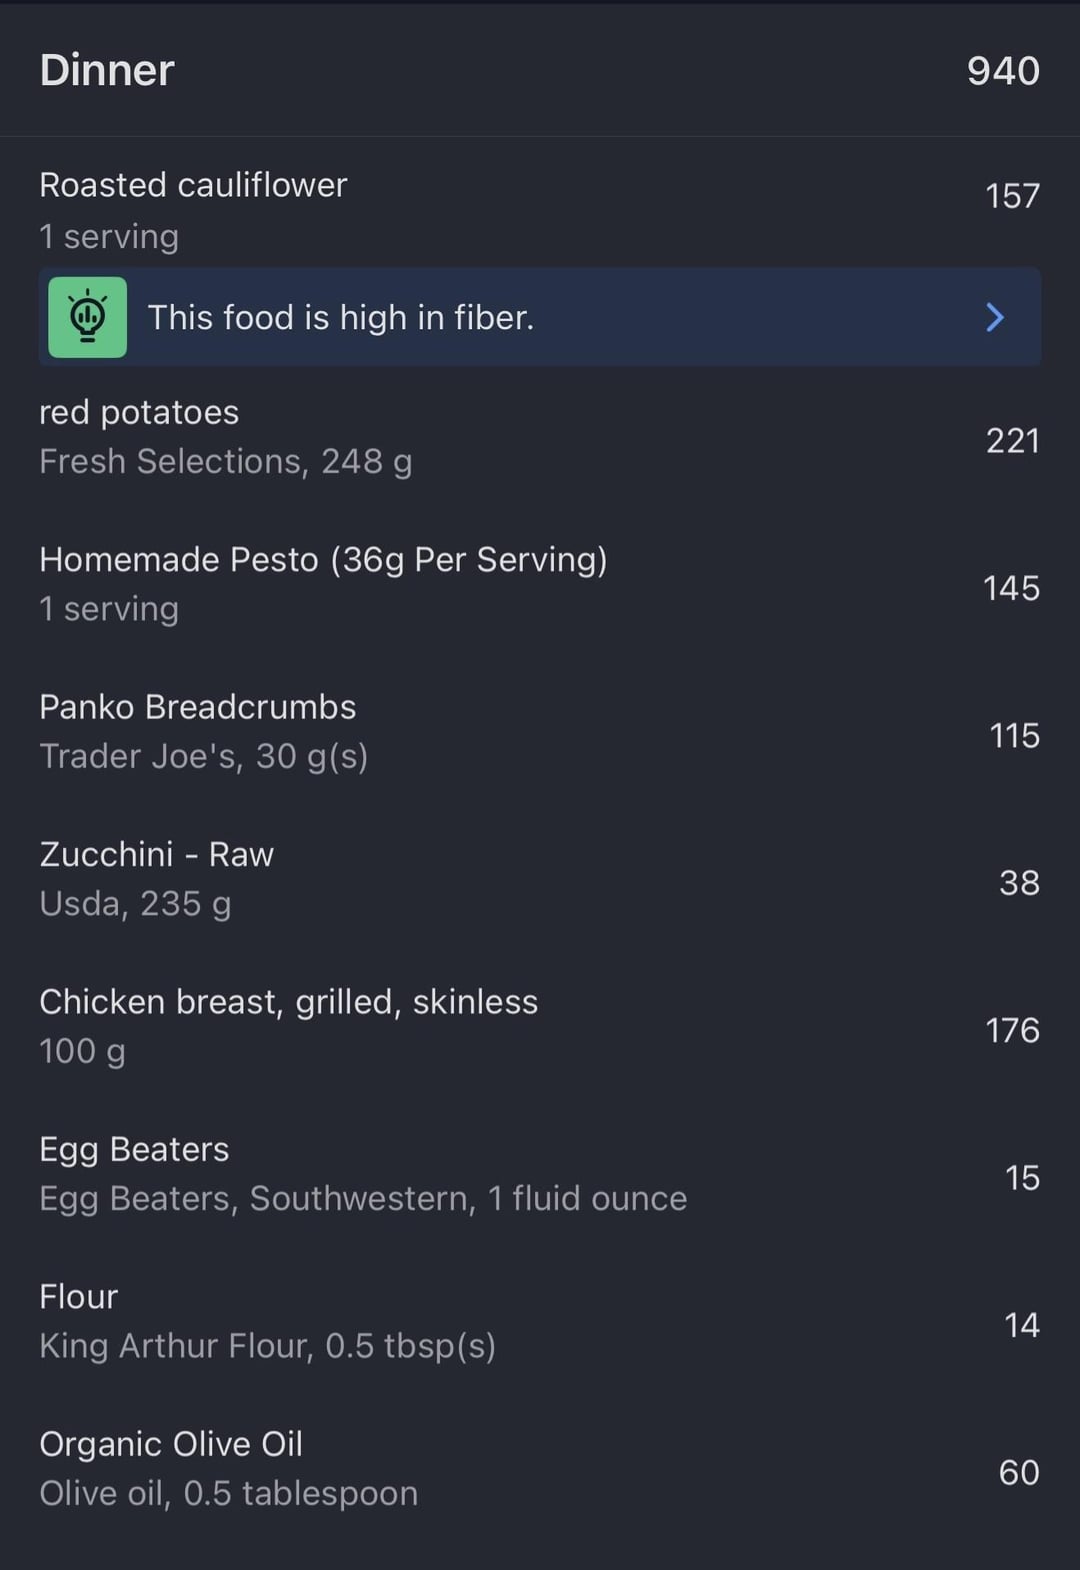Select Chicken breast, grilled, skinless entry
This screenshot has width=1080, height=1570.
pyautogui.click(x=288, y=1002)
